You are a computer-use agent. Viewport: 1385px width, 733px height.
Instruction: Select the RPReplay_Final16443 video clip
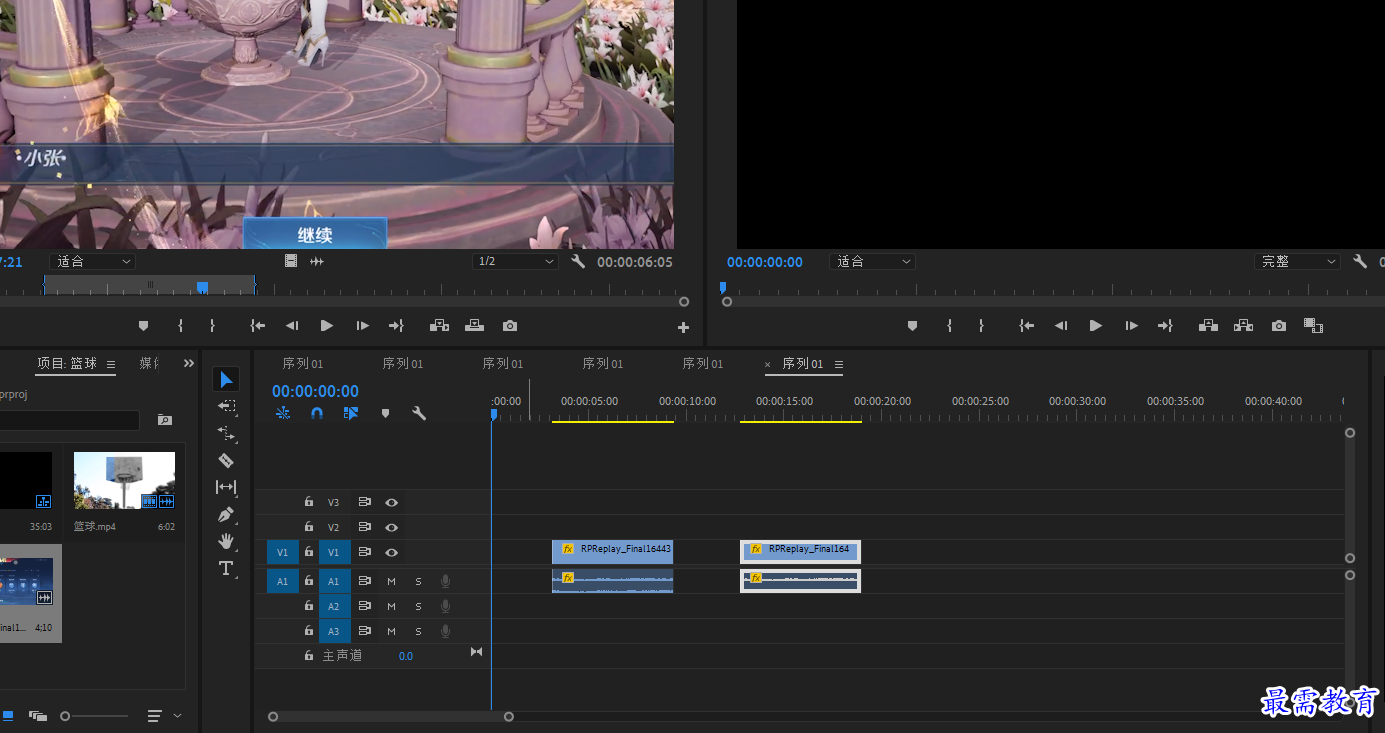612,551
